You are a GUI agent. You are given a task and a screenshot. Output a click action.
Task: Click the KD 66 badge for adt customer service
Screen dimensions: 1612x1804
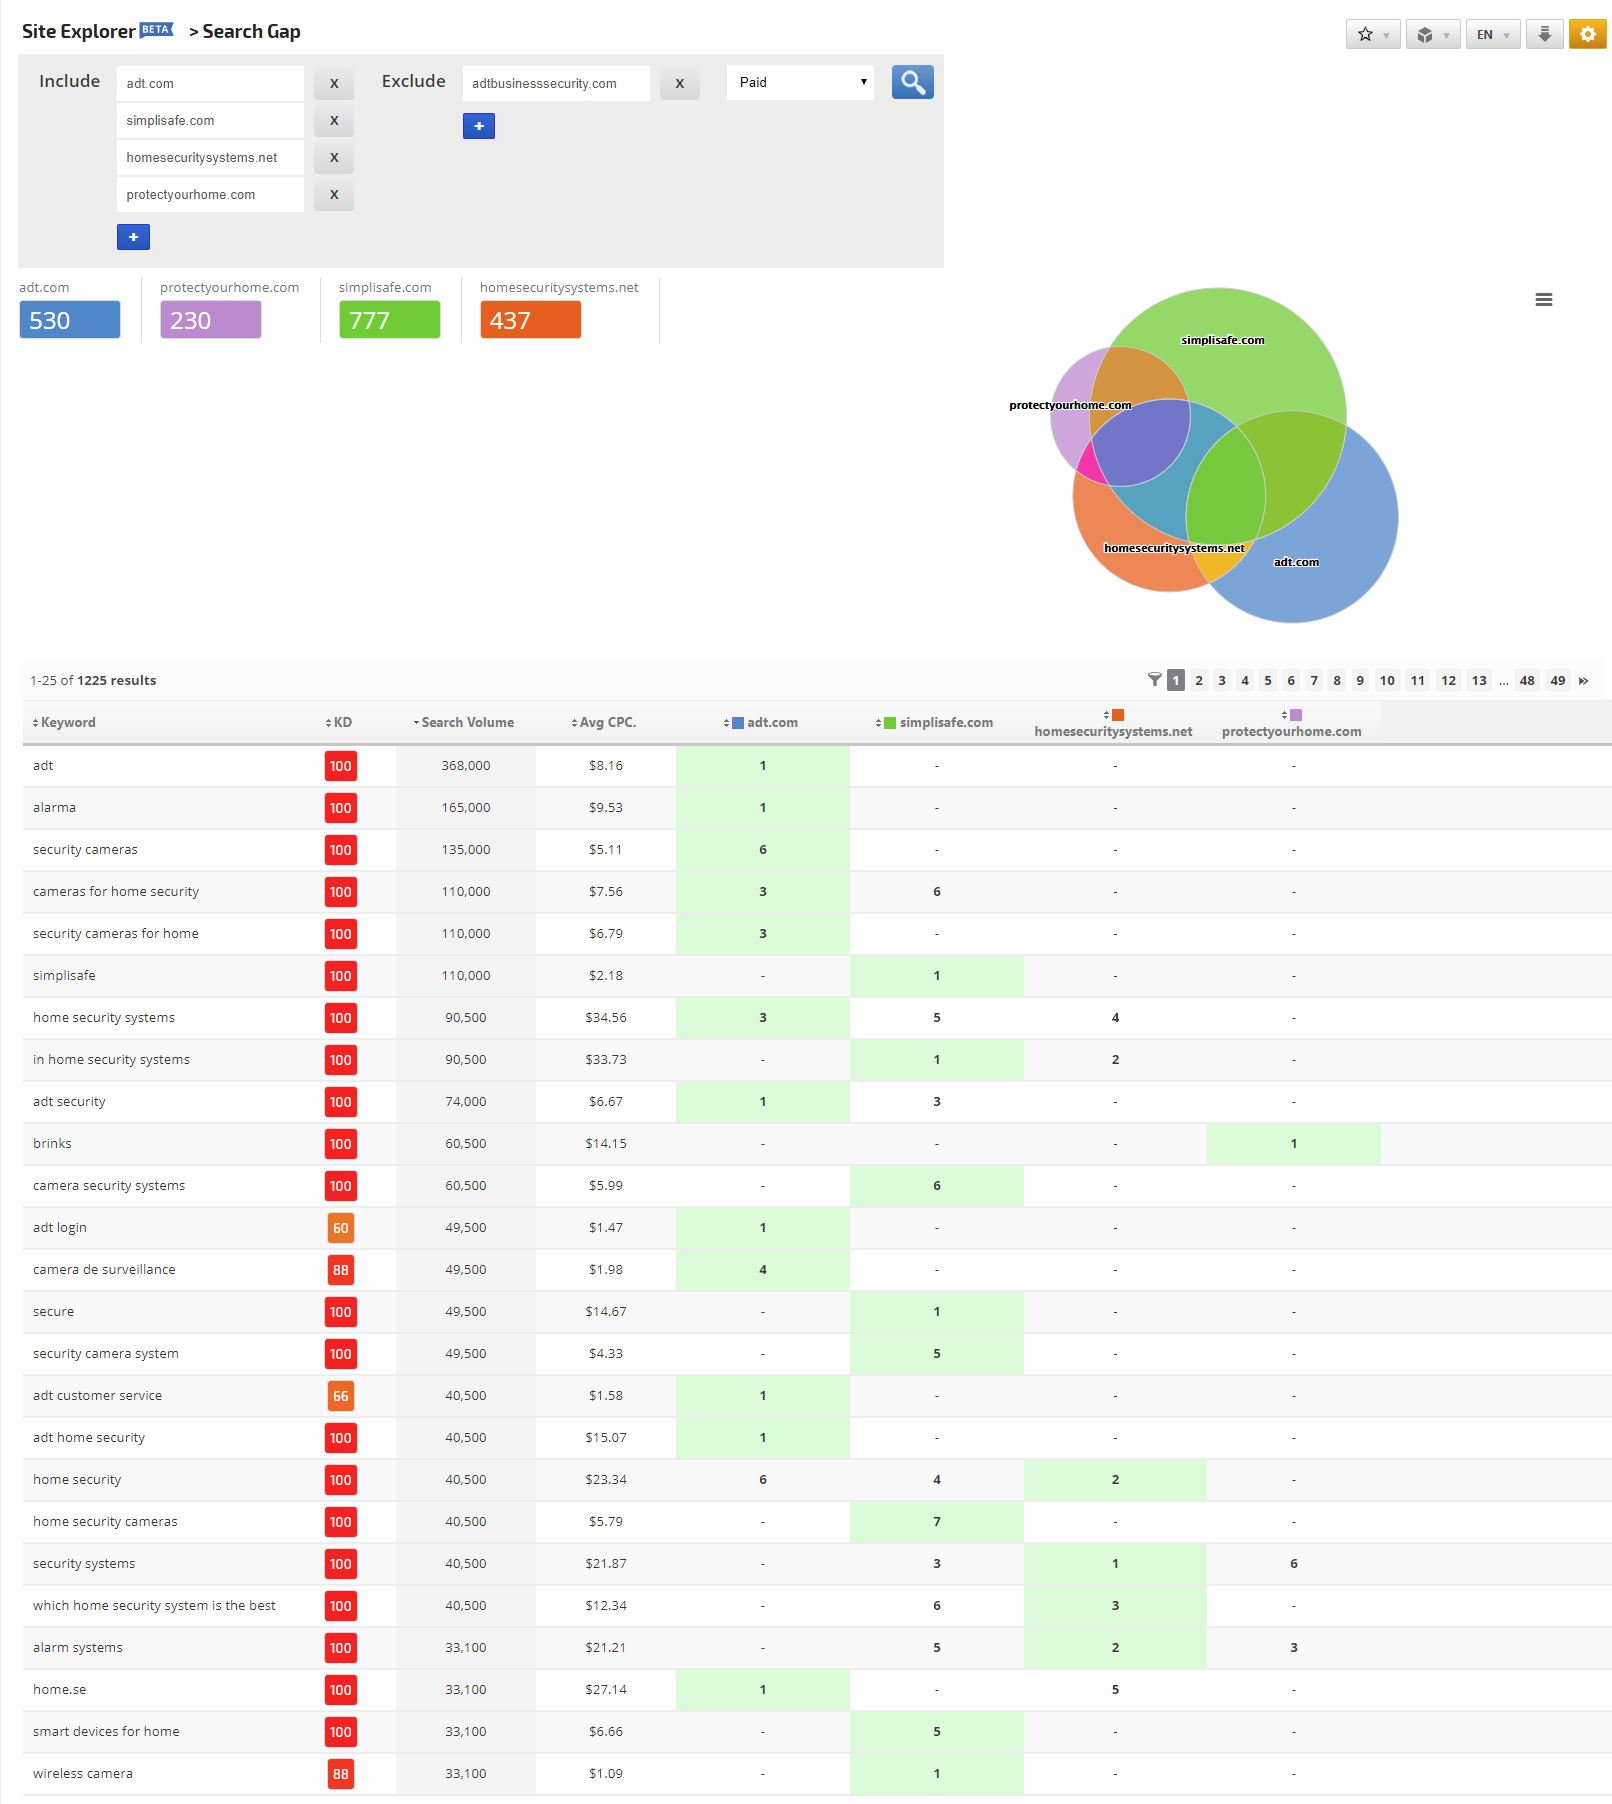(341, 1396)
